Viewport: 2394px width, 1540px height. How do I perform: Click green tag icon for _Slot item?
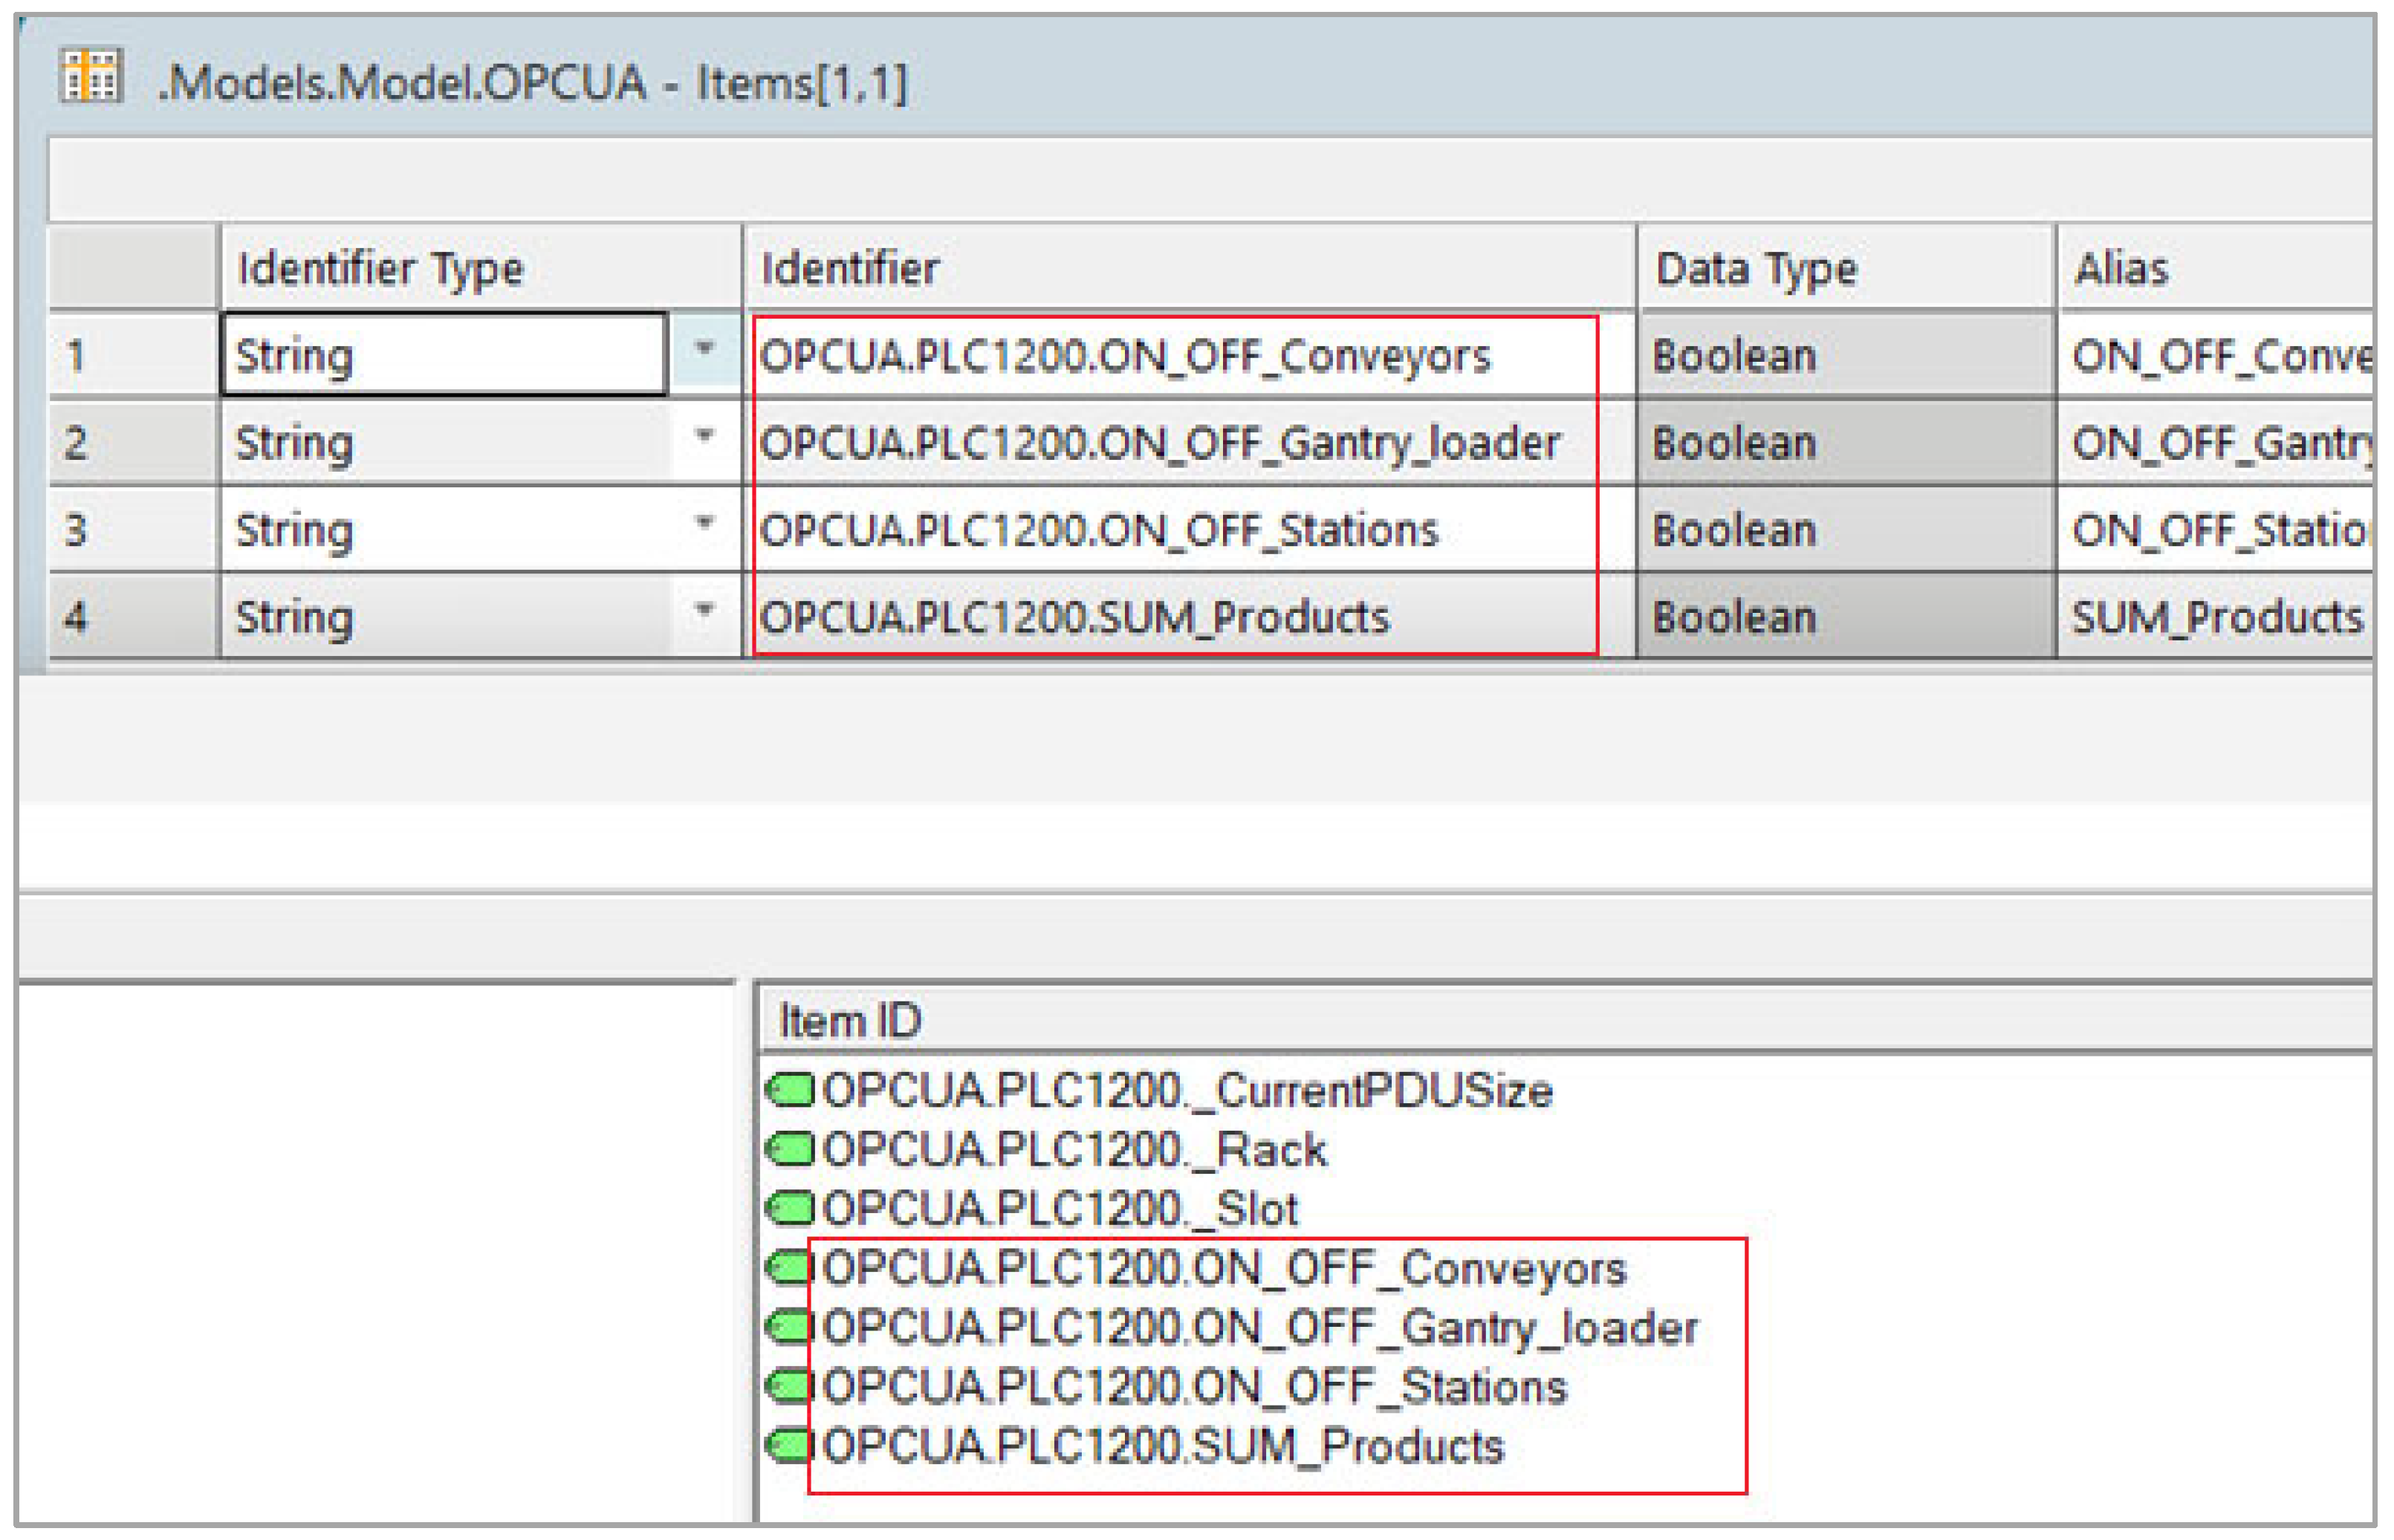click(791, 1208)
